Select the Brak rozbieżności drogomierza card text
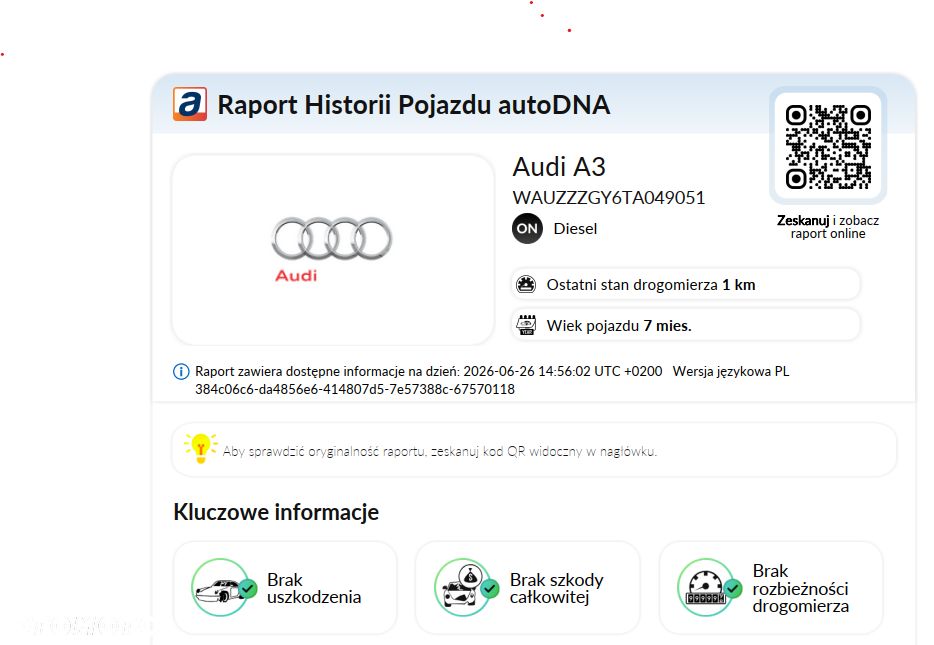Viewport: 934px width, 645px height. [x=800, y=588]
